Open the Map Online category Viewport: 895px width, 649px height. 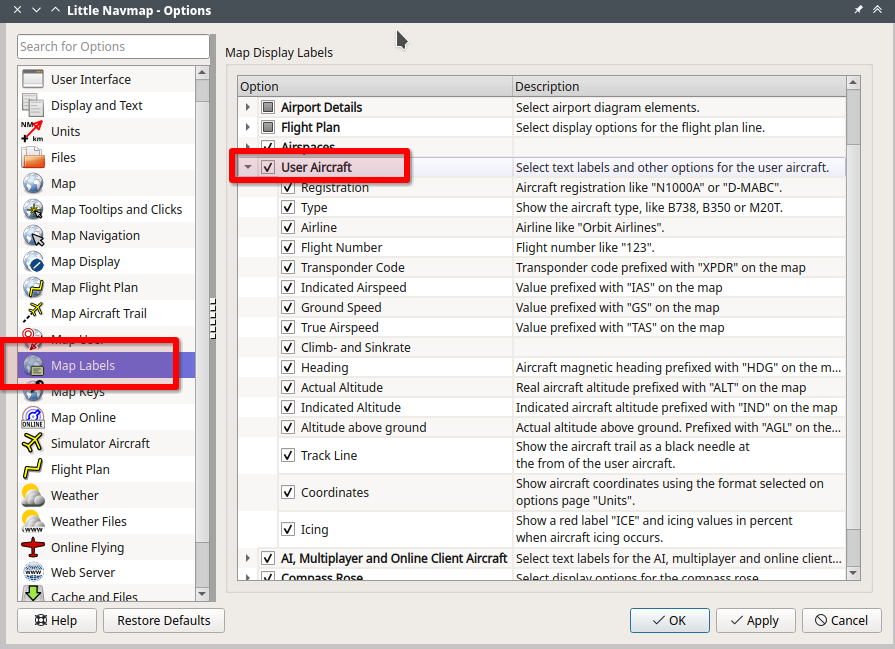[x=83, y=418]
